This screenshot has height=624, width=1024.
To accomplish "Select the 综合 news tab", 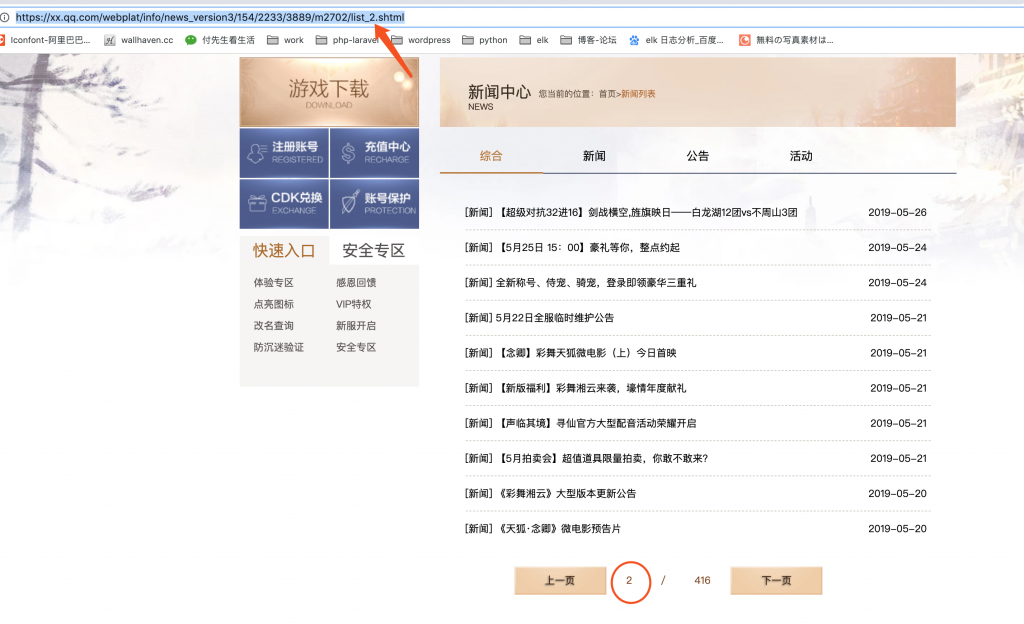I will pos(491,156).
